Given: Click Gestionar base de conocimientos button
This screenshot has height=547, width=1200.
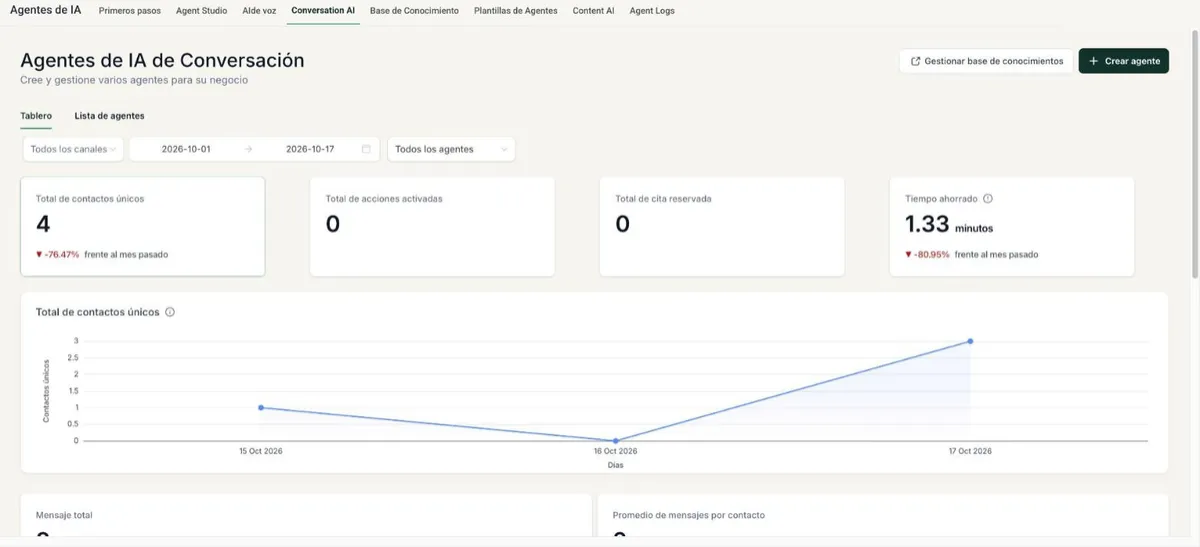Looking at the screenshot, I should (x=986, y=61).
